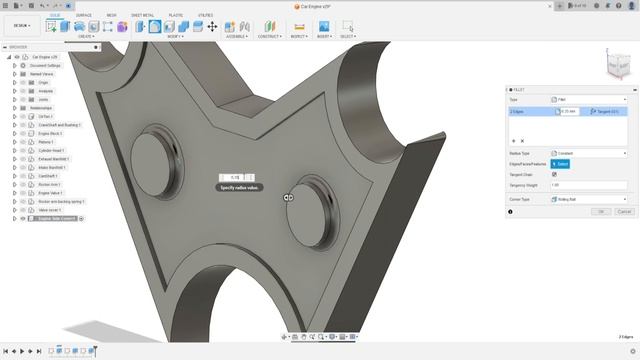640x360 pixels.
Task: Toggle visibility of Analysis folder
Action: click(23, 91)
